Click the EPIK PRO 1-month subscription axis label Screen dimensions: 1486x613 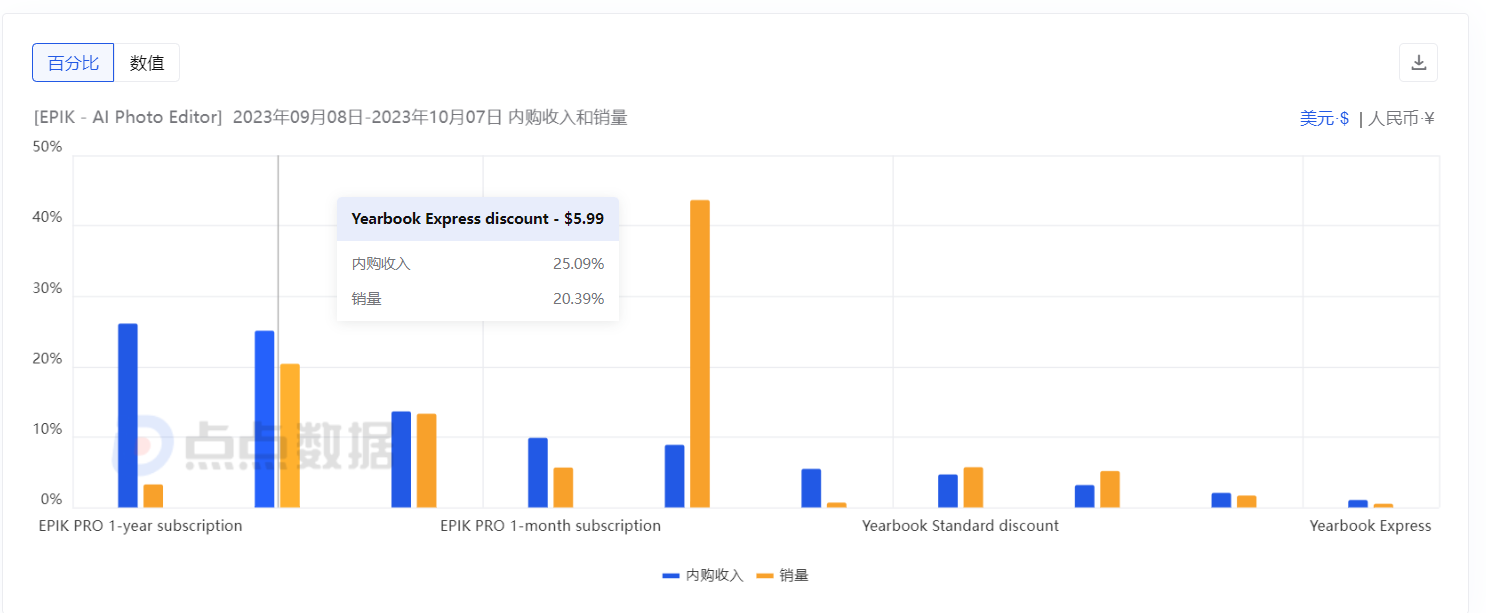[550, 525]
